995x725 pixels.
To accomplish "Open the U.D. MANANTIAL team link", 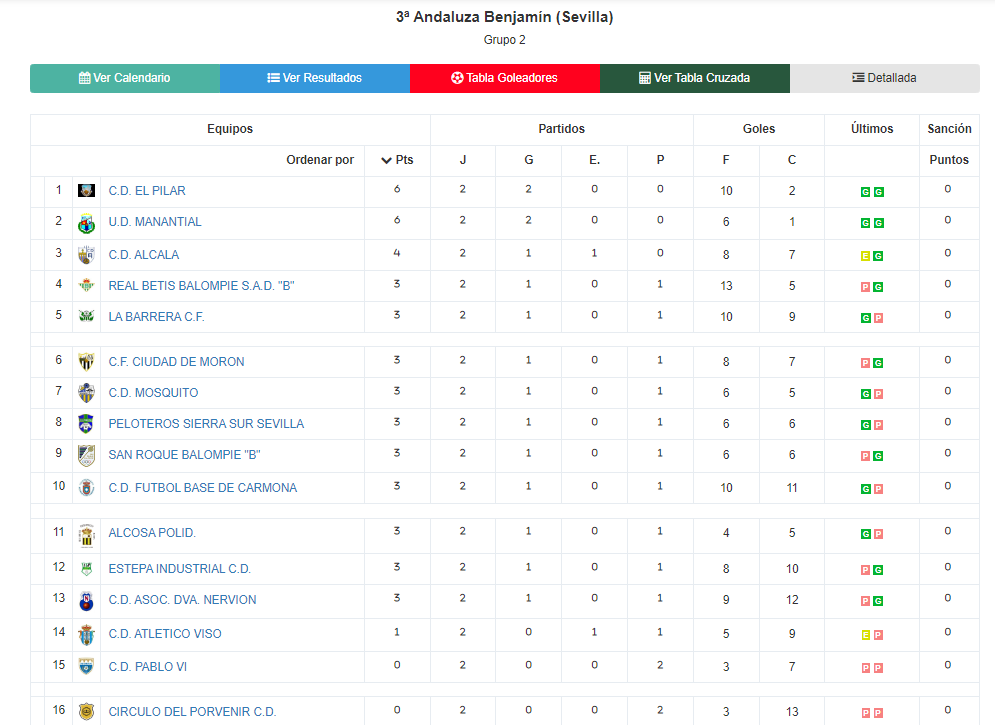I will (155, 222).
